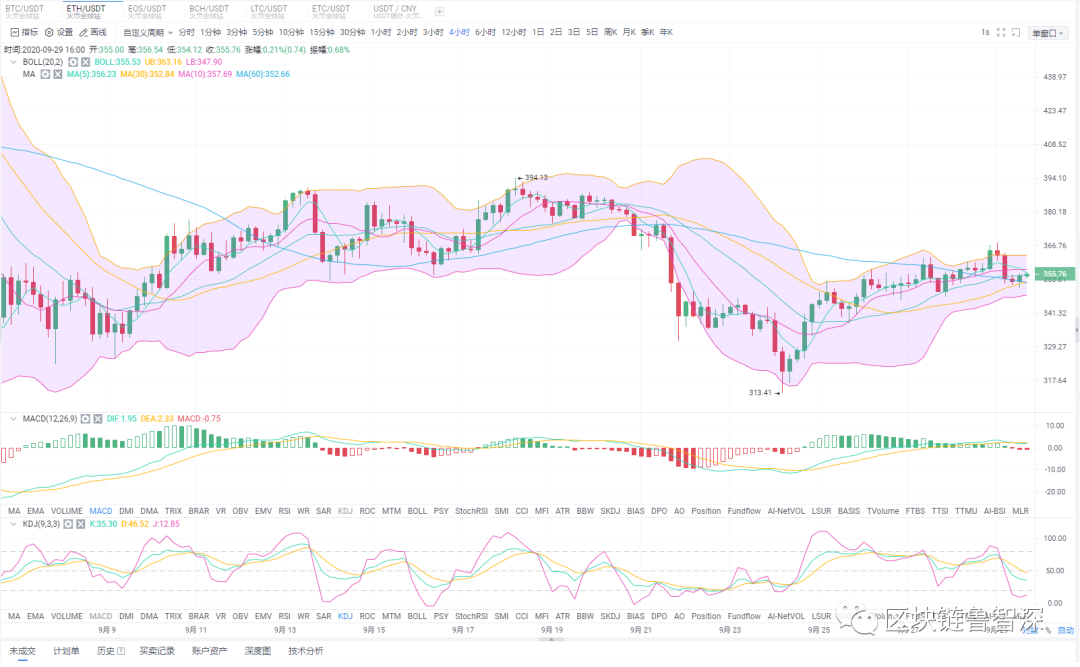This screenshot has width=1080, height=667.
Task: Select the 分时 time-sharing interval
Action: (x=187, y=32)
